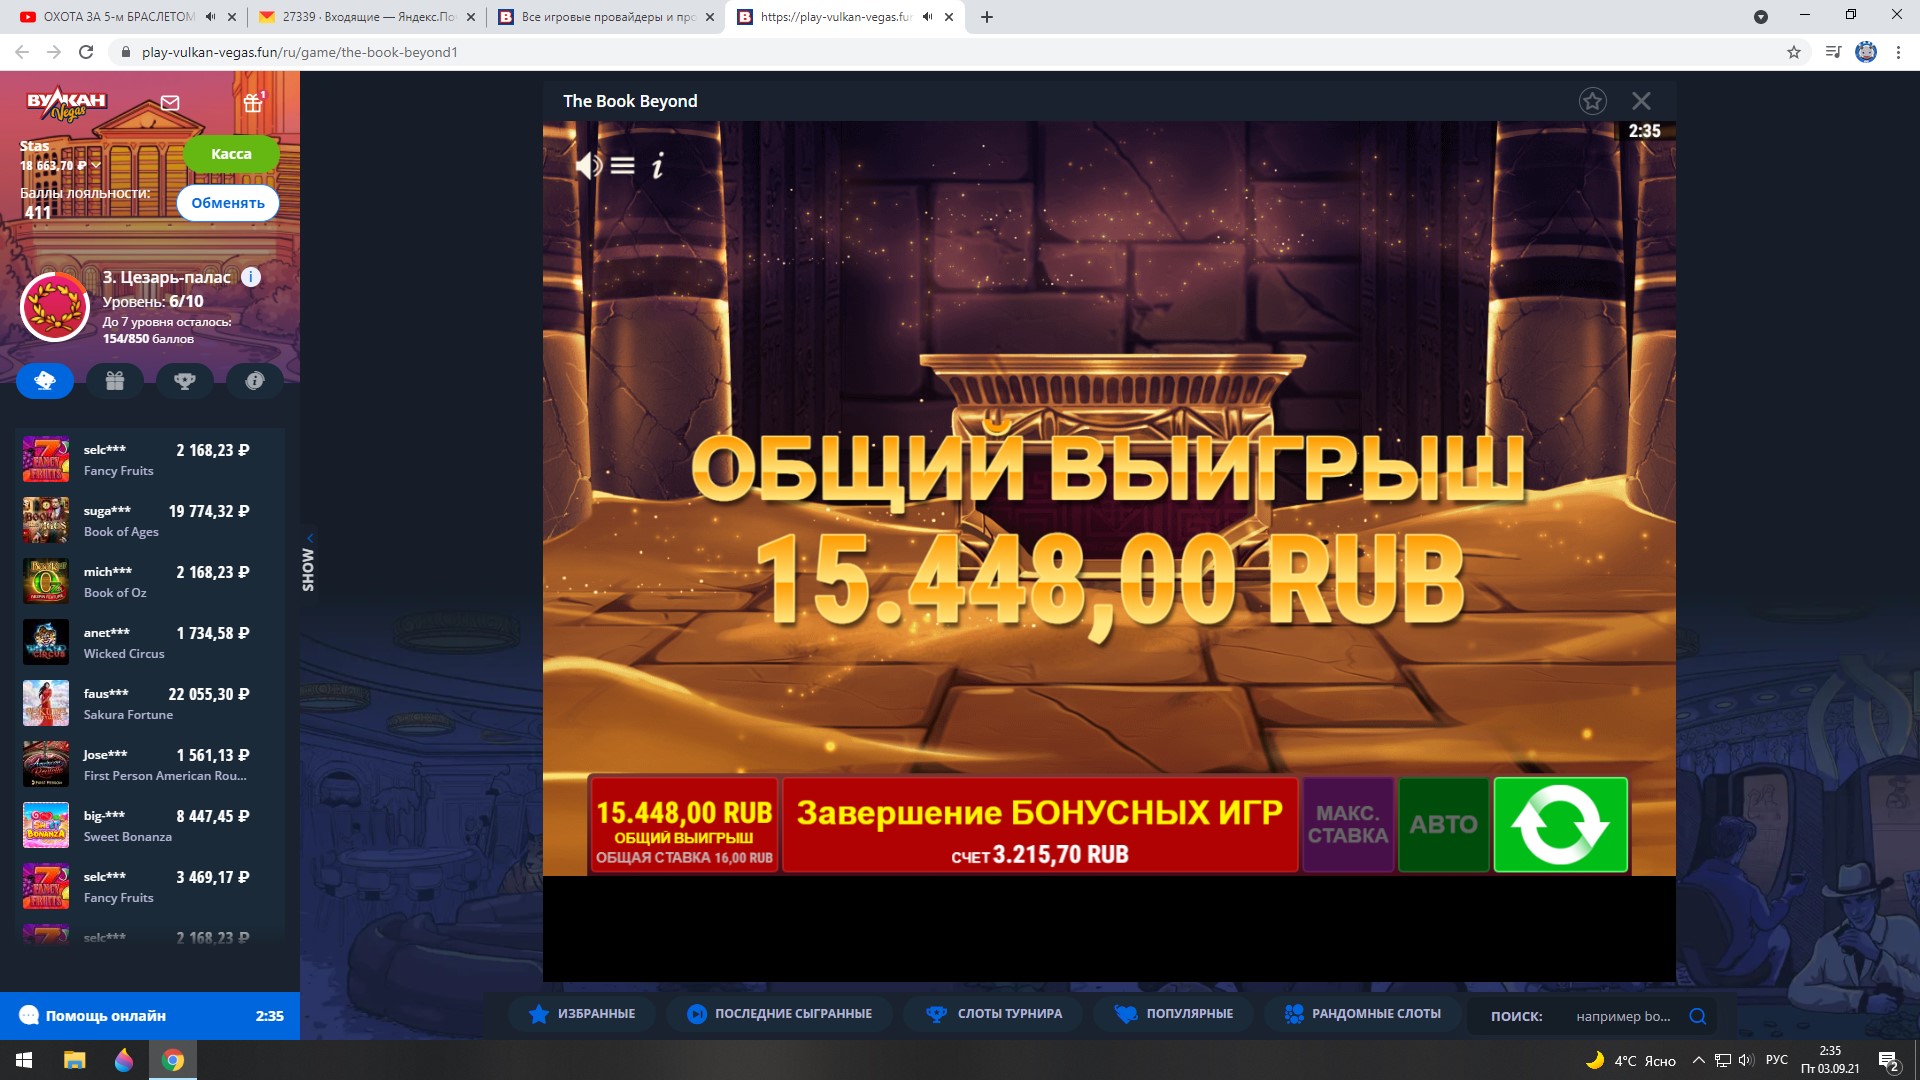
Task: Collapse the SHOW side panel chevron
Action: [x=310, y=537]
